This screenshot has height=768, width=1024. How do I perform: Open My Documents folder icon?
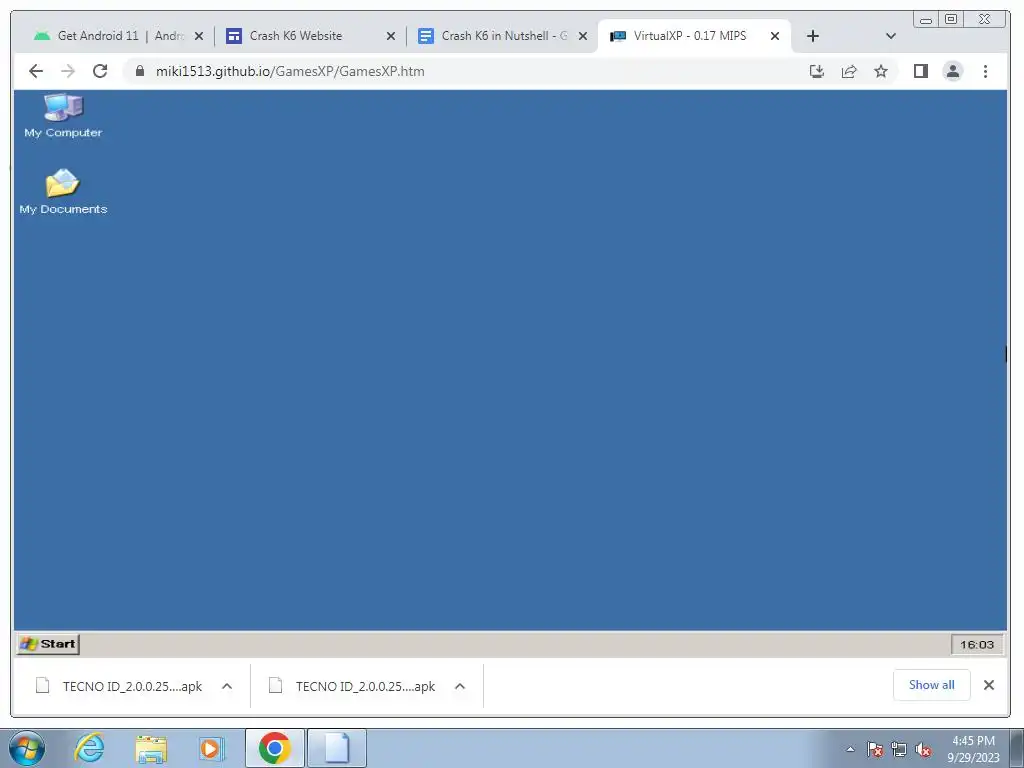tap(63, 191)
